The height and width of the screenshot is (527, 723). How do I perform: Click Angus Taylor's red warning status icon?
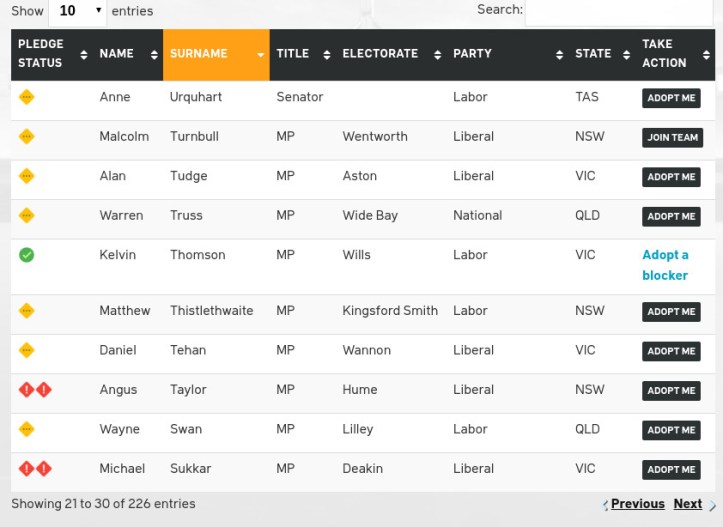click(35, 390)
